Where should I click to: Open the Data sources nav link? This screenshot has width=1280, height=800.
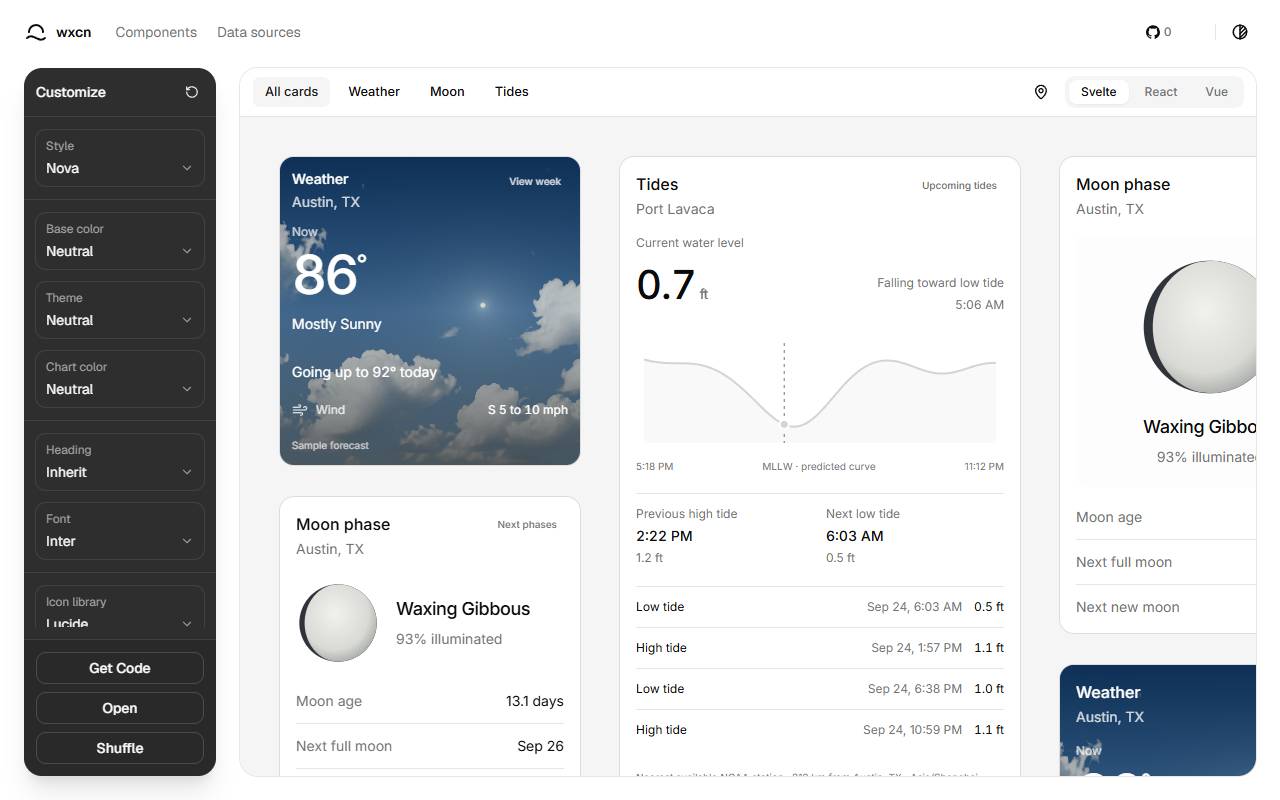(x=259, y=32)
